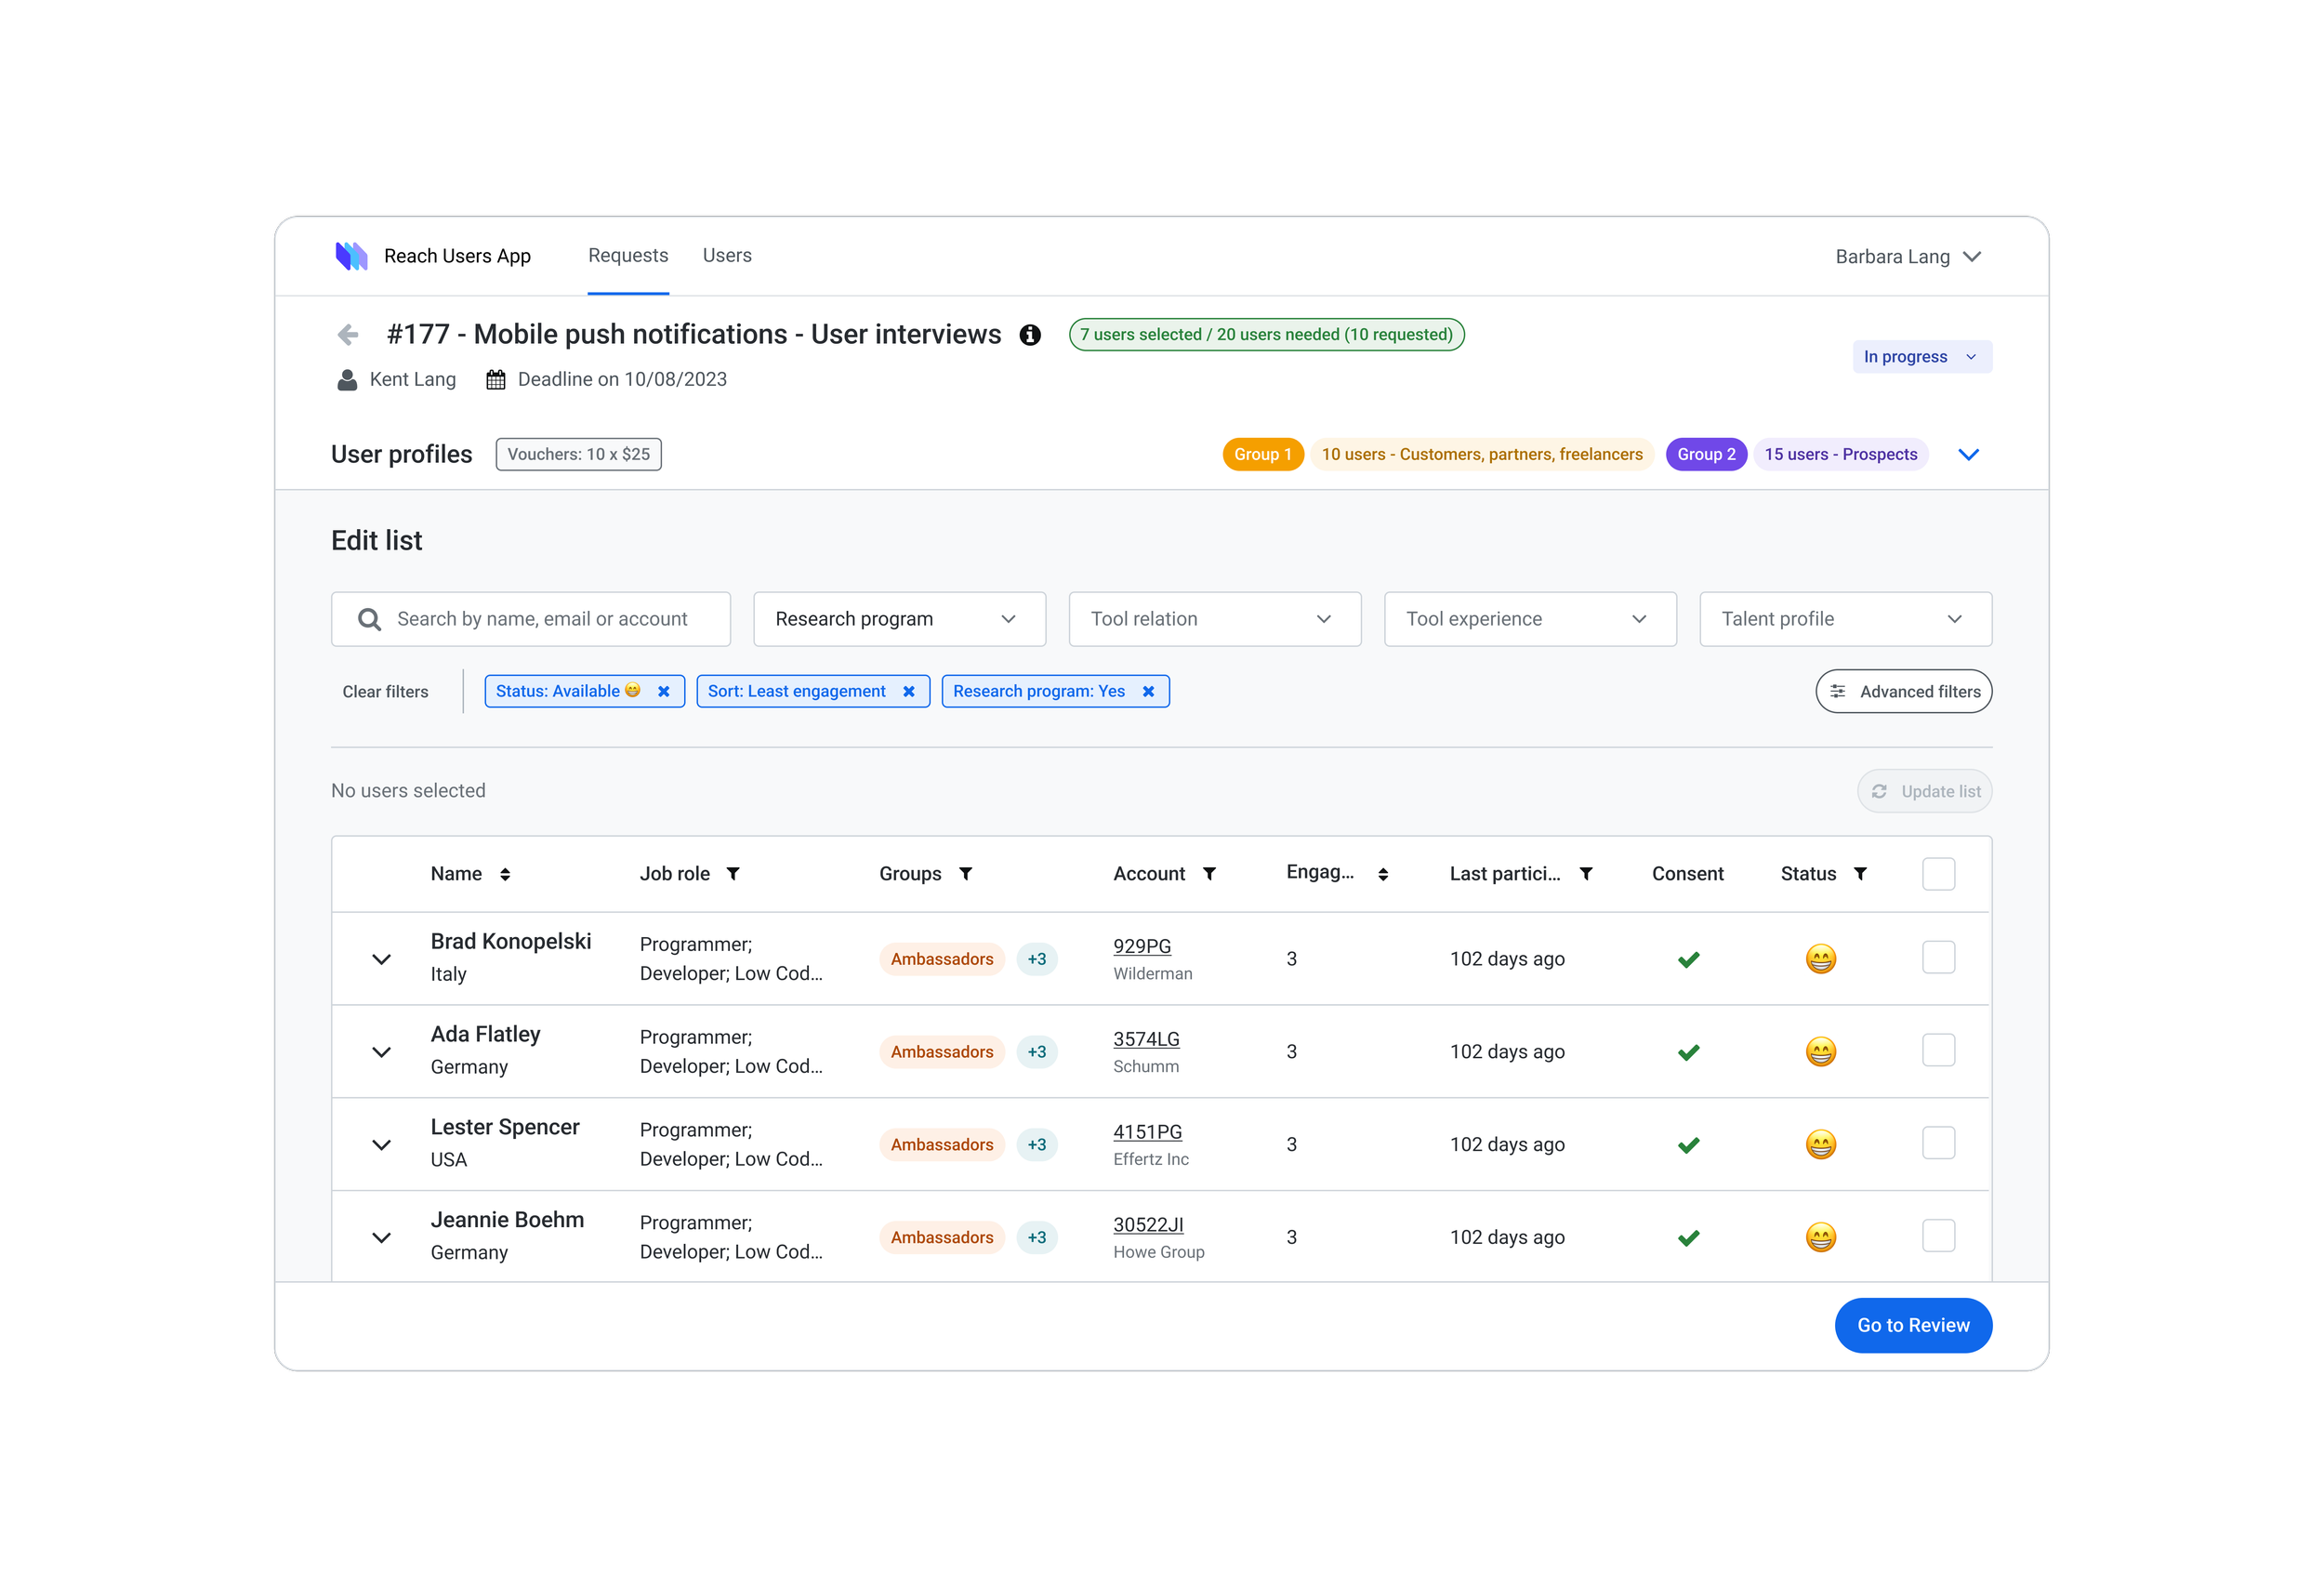Screen dimensions: 2324x1586
Task: Click the Account column filter icon
Action: (x=1209, y=874)
